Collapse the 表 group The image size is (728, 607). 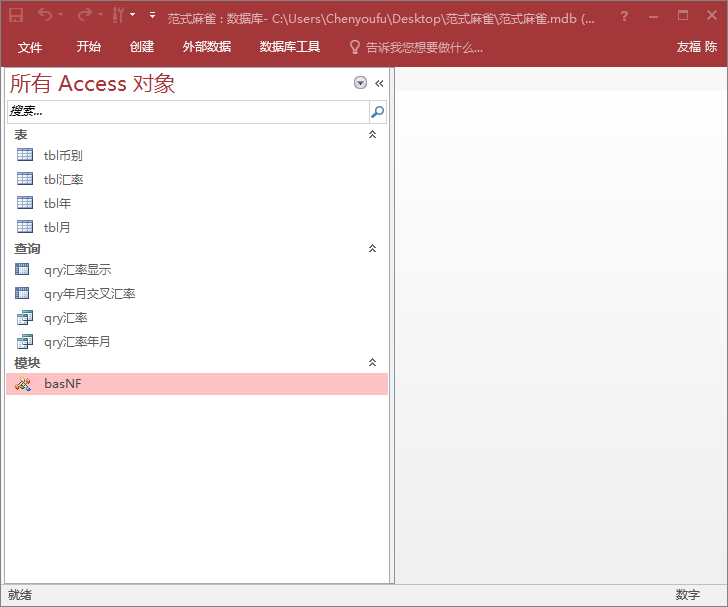click(372, 135)
